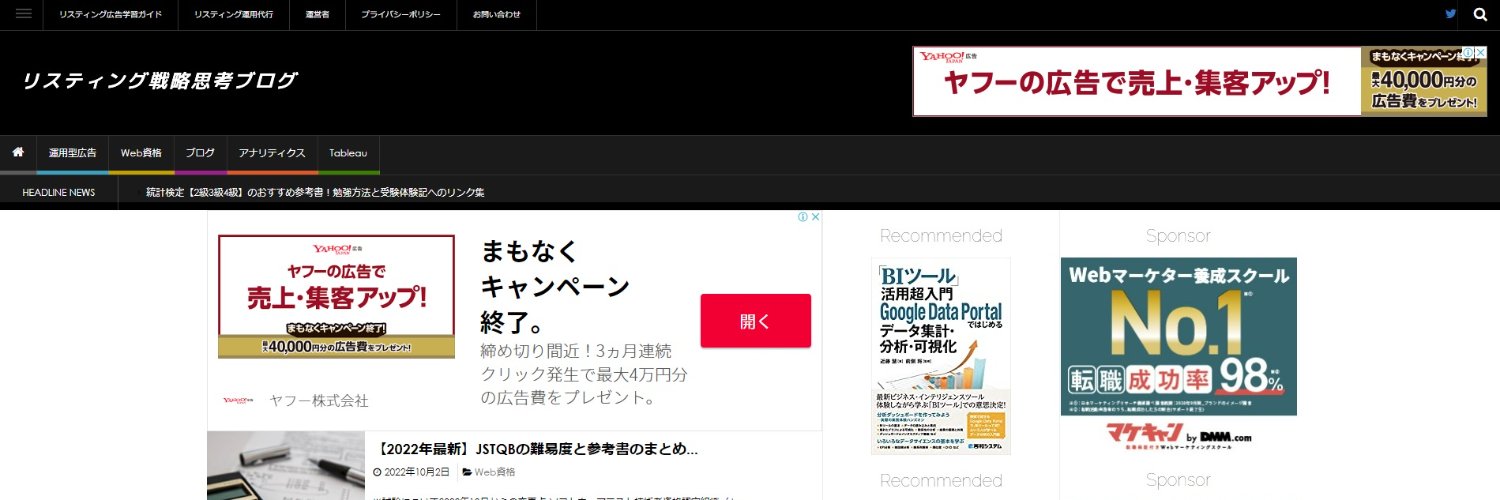Click the first Recommended heading

941,236
